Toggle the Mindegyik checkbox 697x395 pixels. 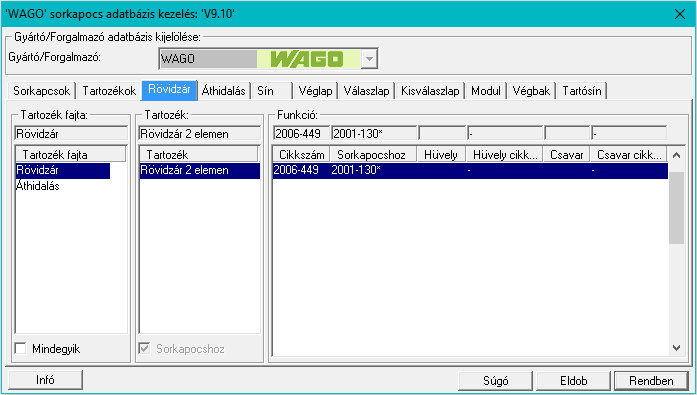coord(20,348)
